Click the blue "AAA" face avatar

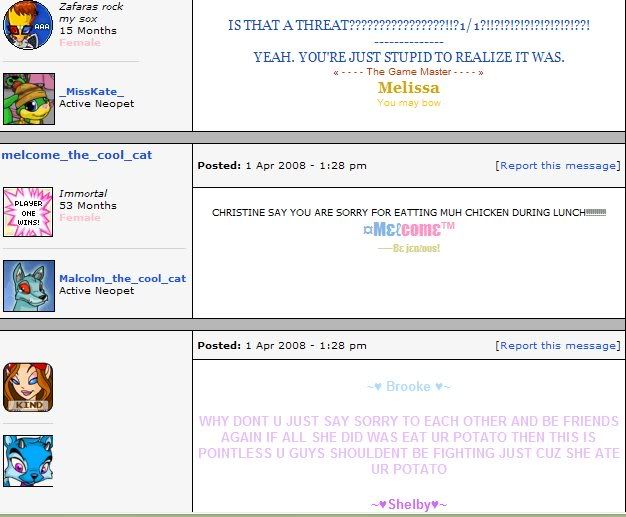pos(28,24)
